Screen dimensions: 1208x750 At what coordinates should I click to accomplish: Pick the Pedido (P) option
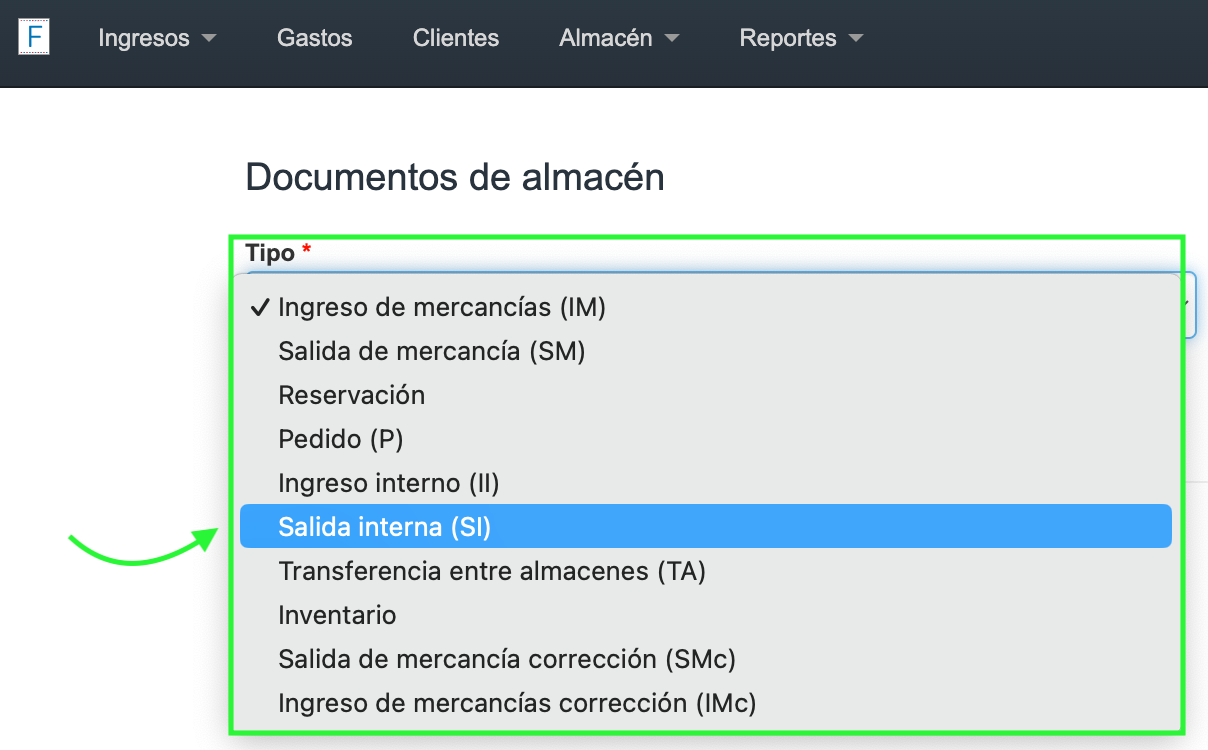click(341, 439)
